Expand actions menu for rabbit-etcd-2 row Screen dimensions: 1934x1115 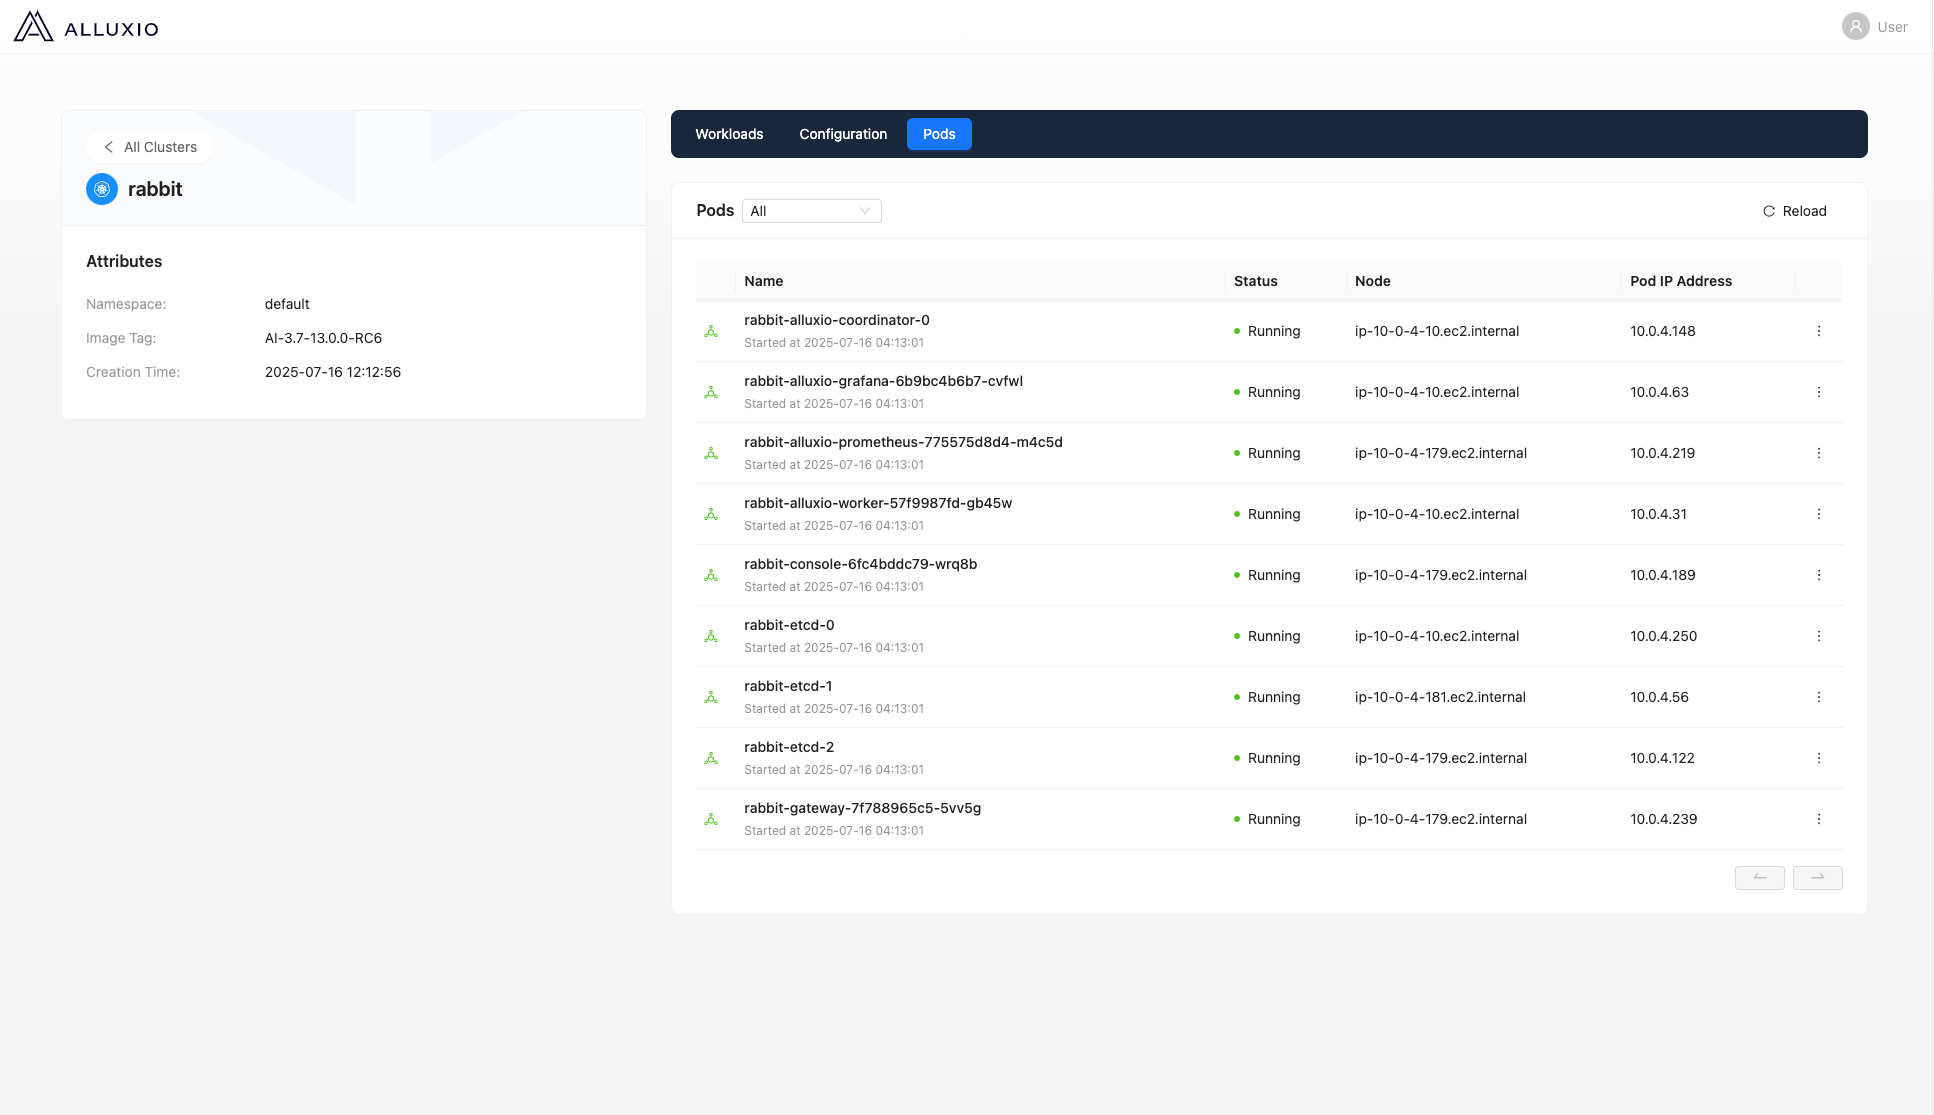1818,758
